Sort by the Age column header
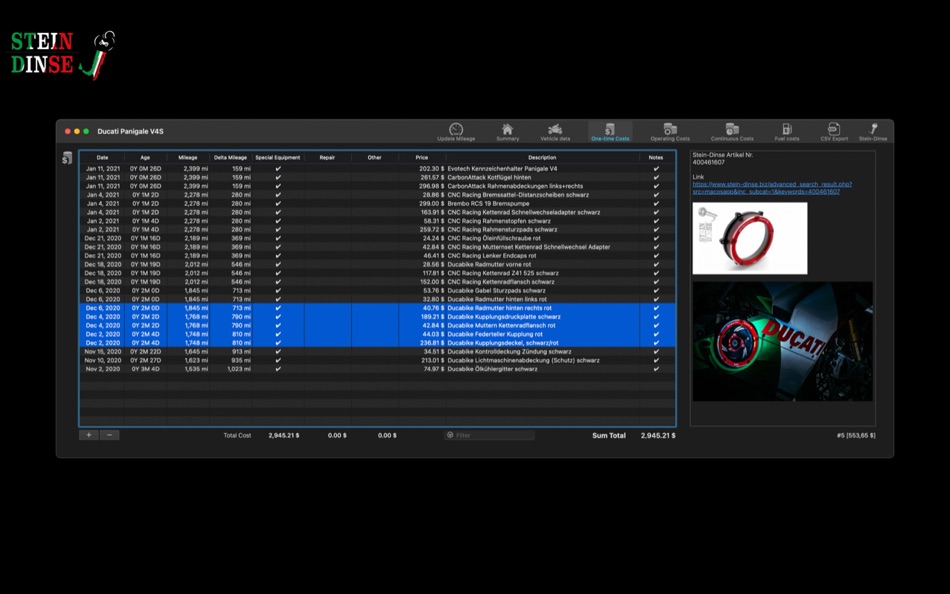Image resolution: width=950 pixels, height=594 pixels. tap(145, 158)
